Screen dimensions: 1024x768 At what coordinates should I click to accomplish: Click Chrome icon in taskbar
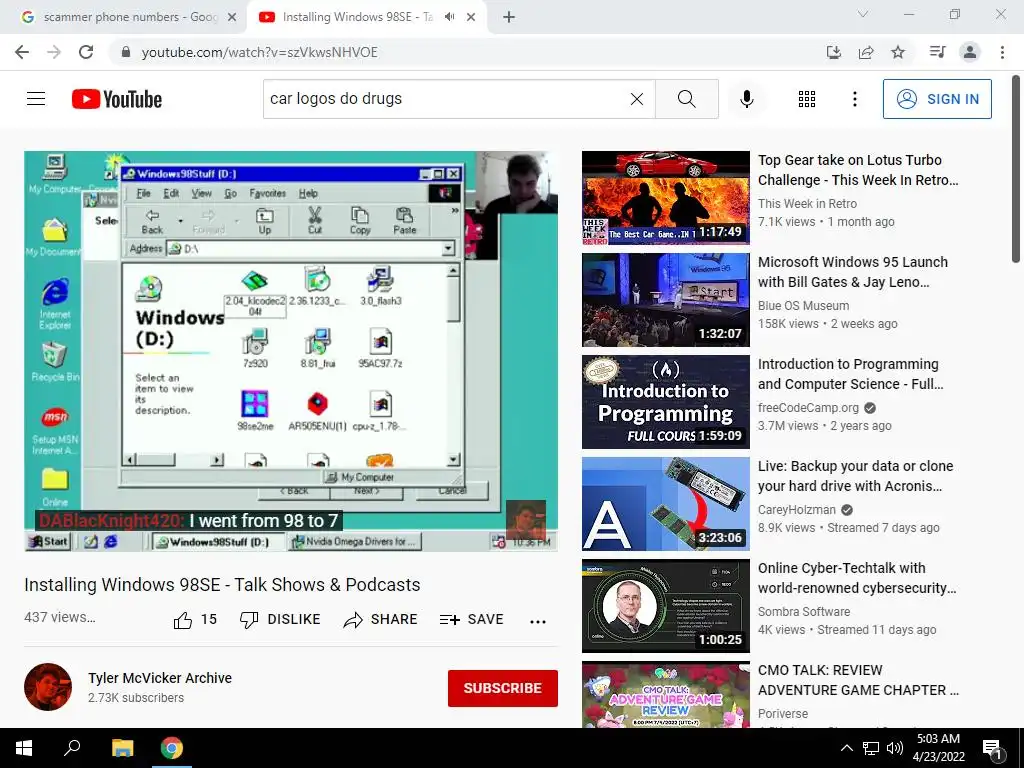(x=172, y=748)
